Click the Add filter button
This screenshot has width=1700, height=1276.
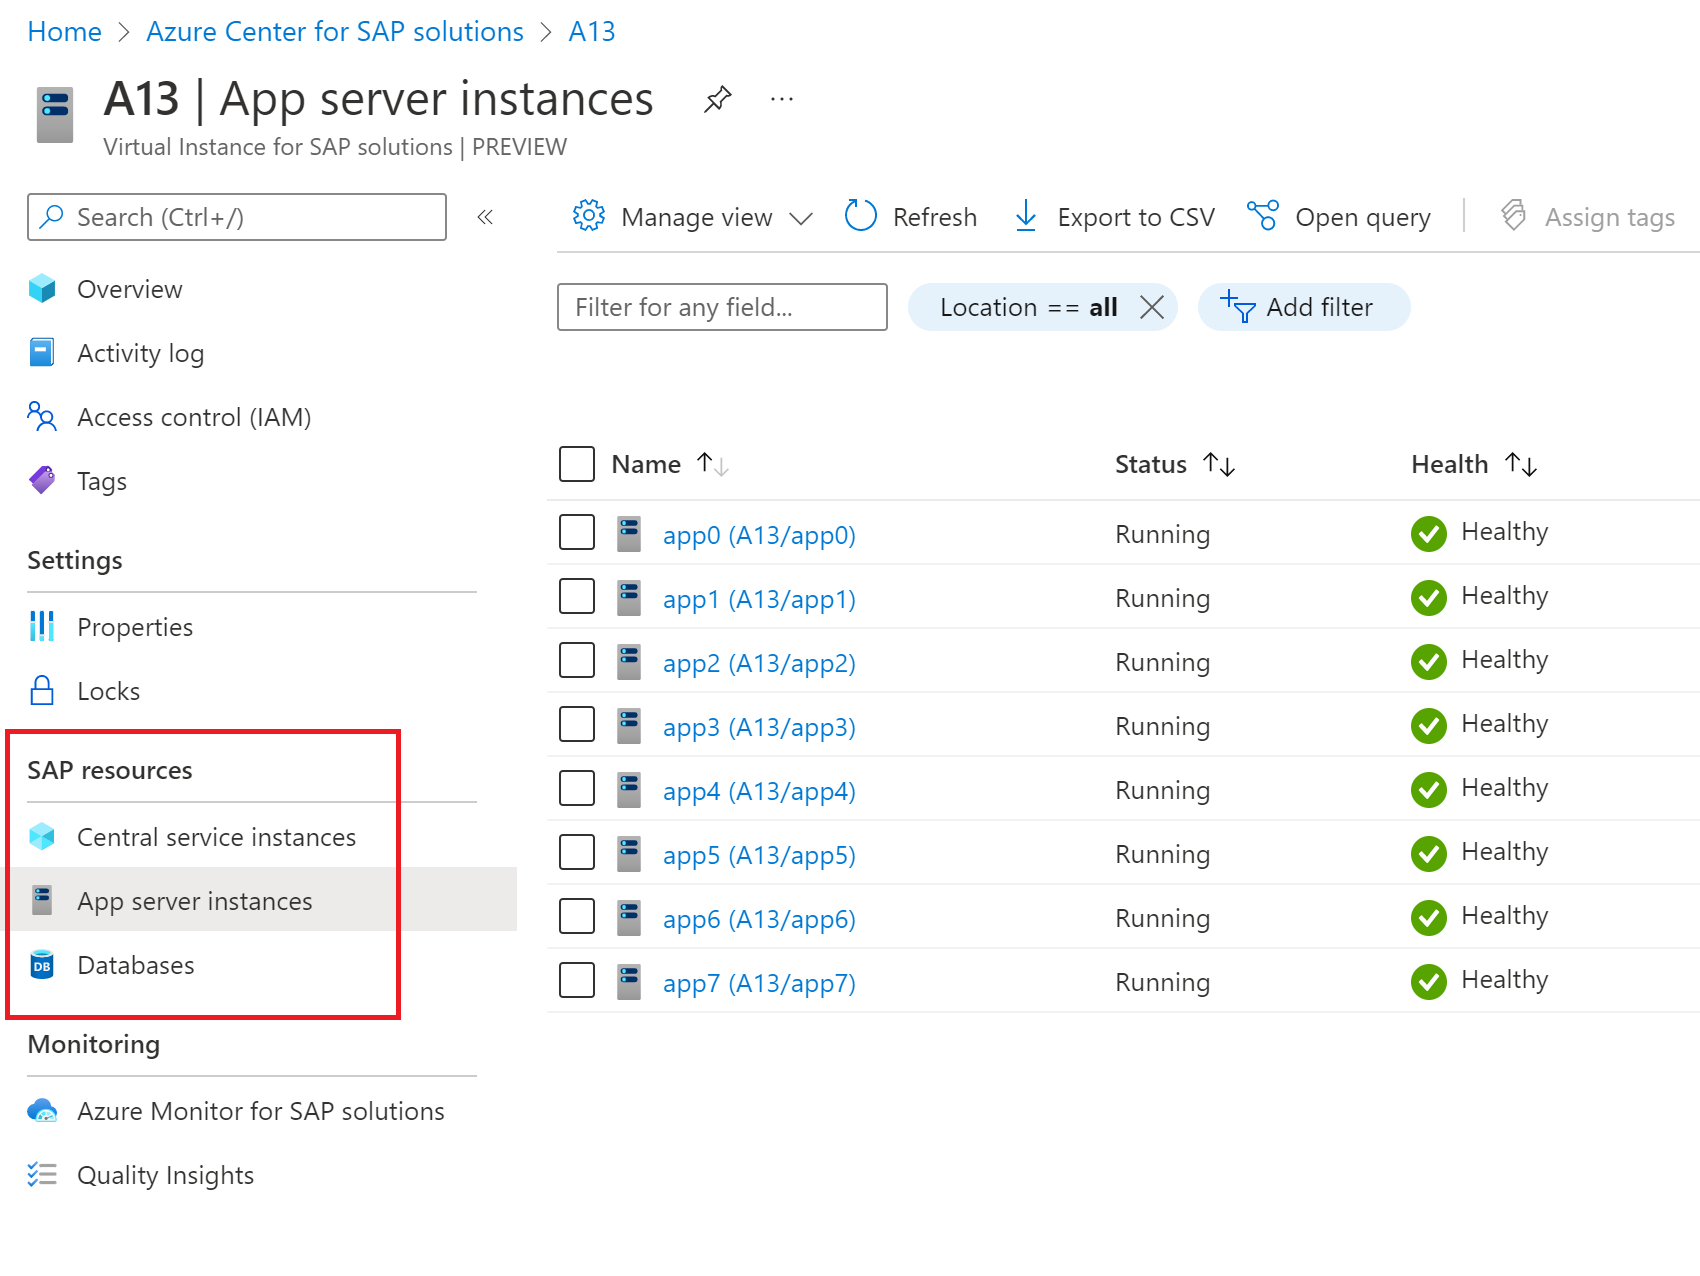pyautogui.click(x=1303, y=307)
